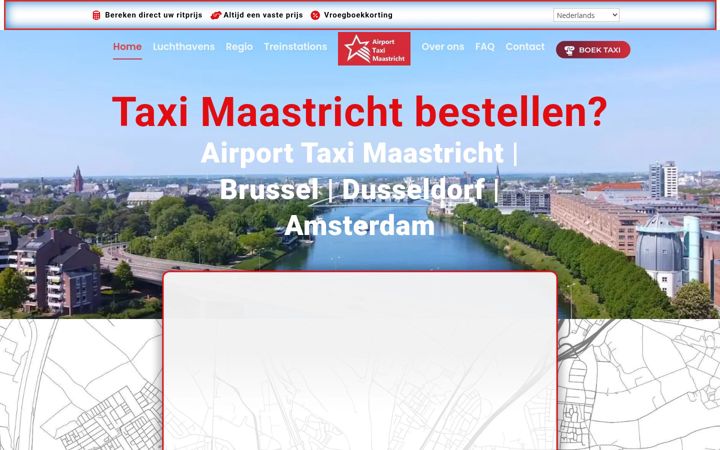Click the Bereken direct uw ritprijs text
The image size is (720, 450).
[x=153, y=15]
